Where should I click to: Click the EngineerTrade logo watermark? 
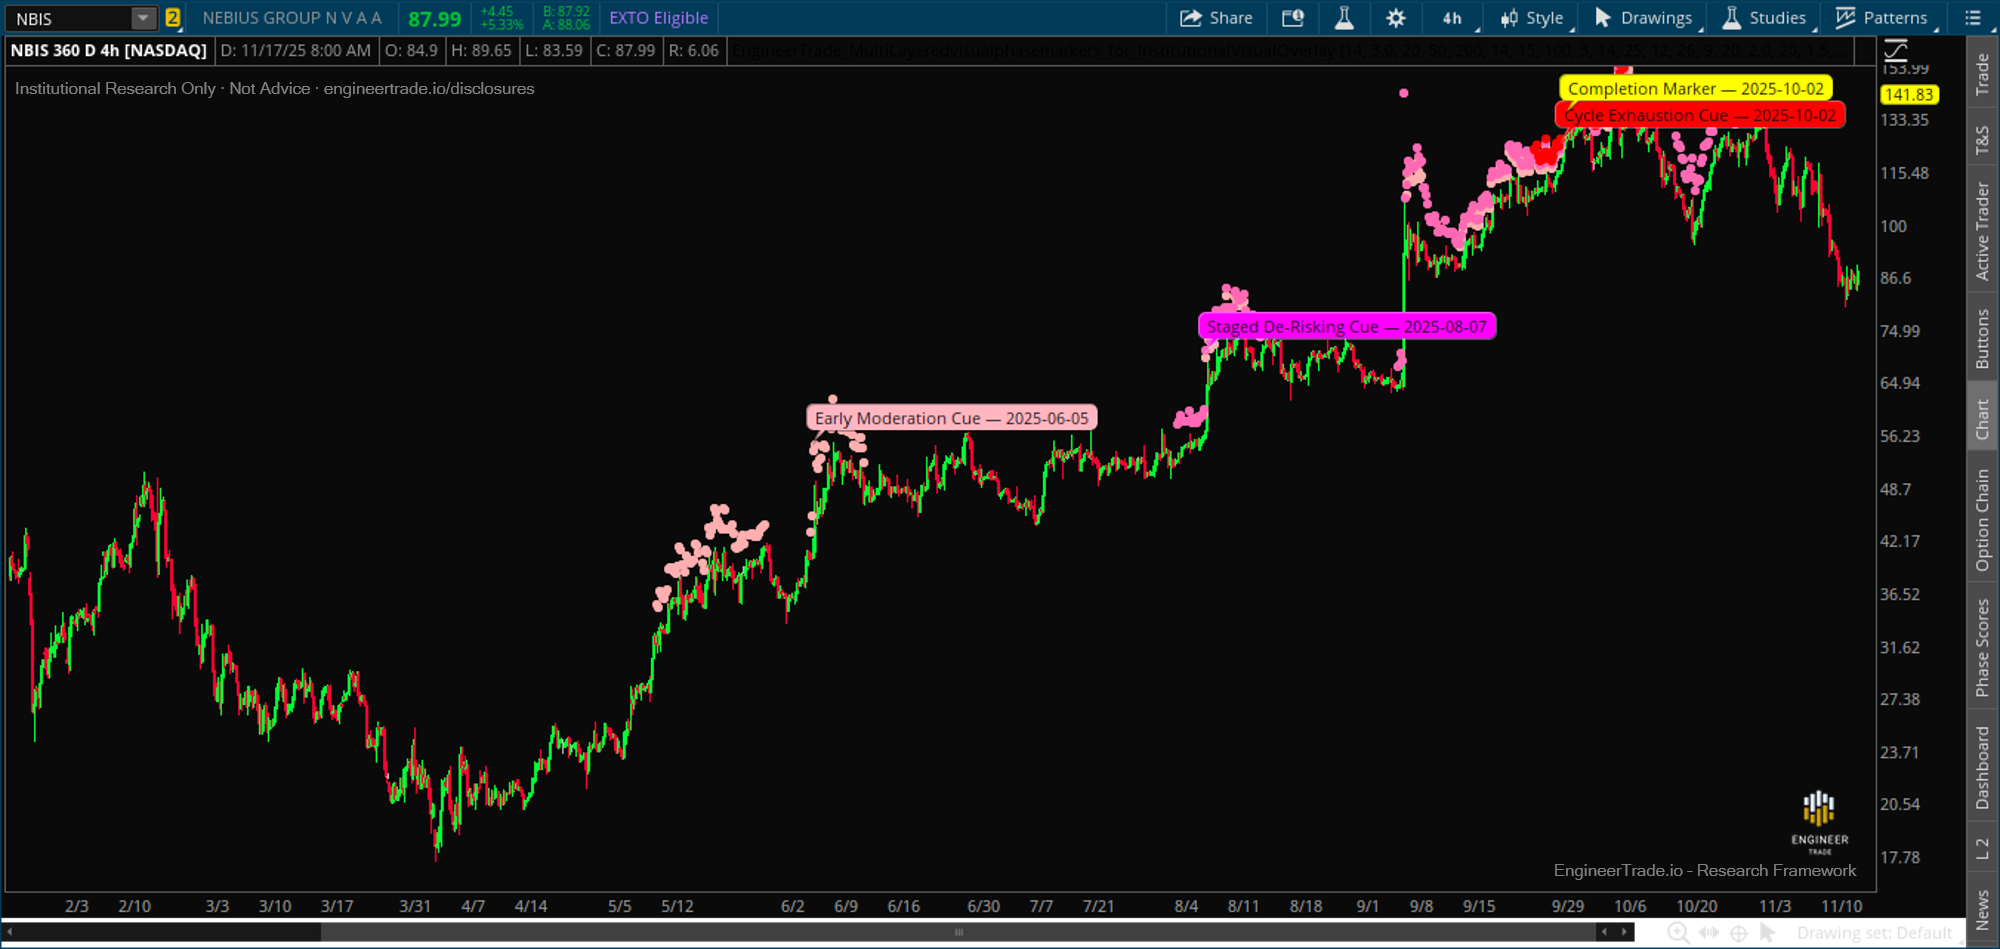pos(1818,820)
